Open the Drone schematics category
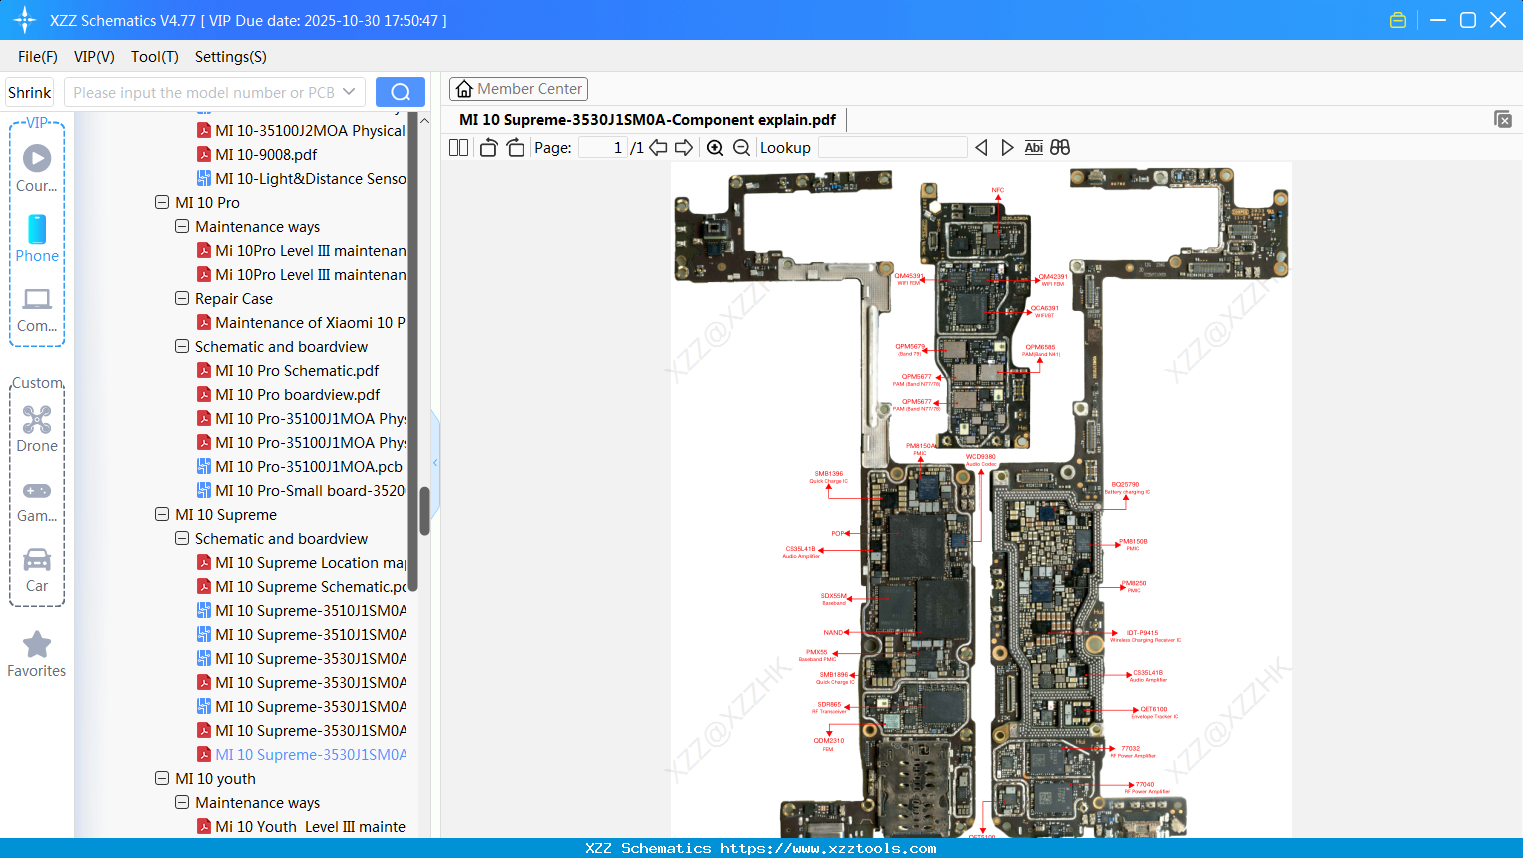 [37, 429]
